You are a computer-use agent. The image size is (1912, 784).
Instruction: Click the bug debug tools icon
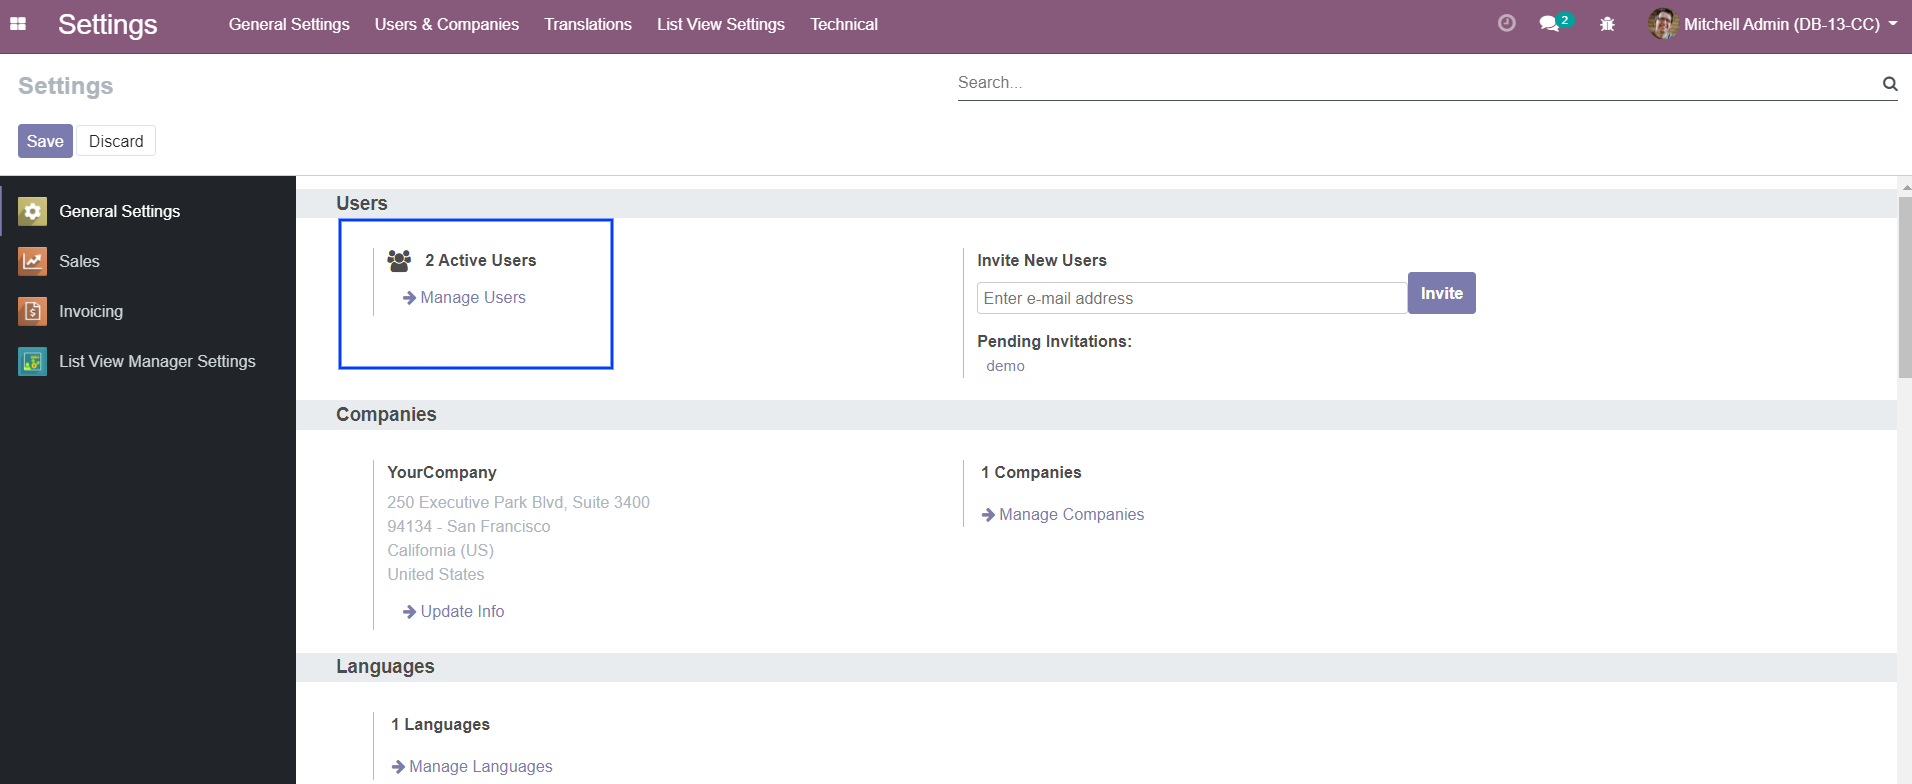(x=1607, y=24)
